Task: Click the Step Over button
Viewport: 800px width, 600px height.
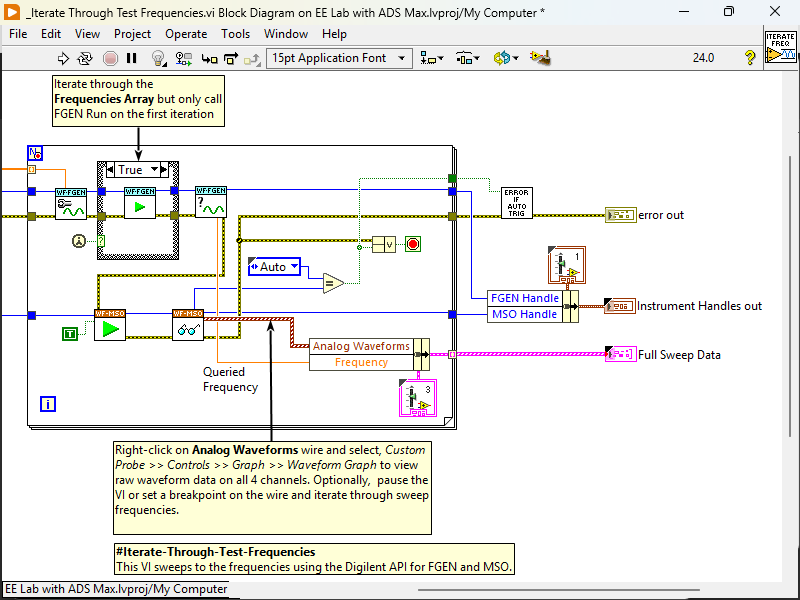Action: pyautogui.click(x=231, y=59)
